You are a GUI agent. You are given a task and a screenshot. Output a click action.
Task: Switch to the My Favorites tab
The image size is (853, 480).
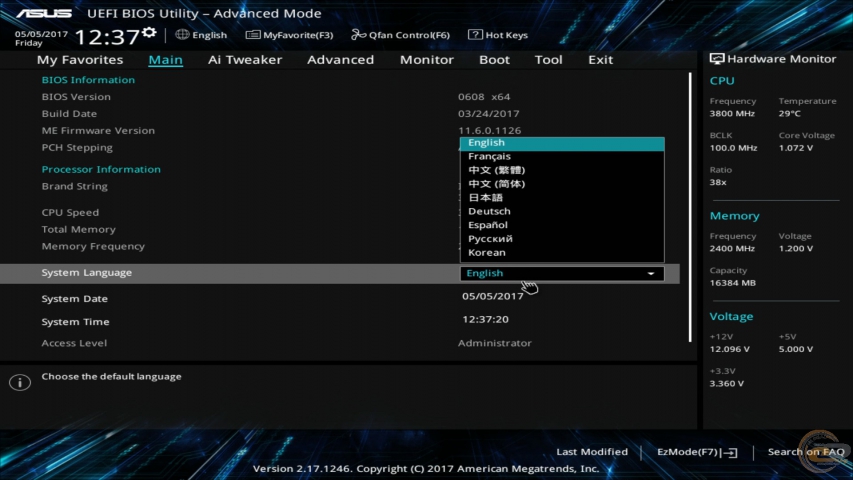(x=80, y=59)
